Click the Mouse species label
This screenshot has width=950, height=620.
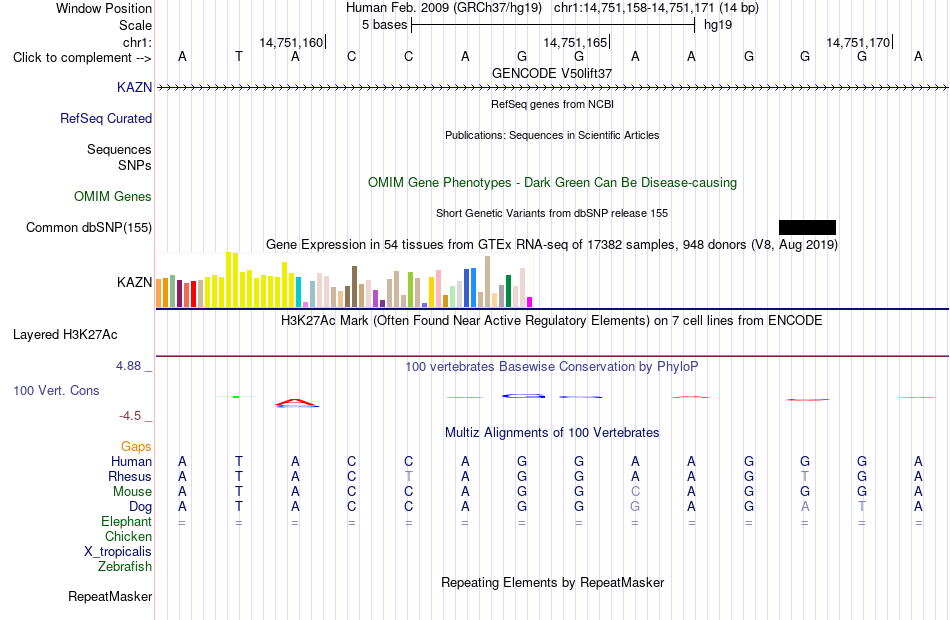click(x=132, y=492)
